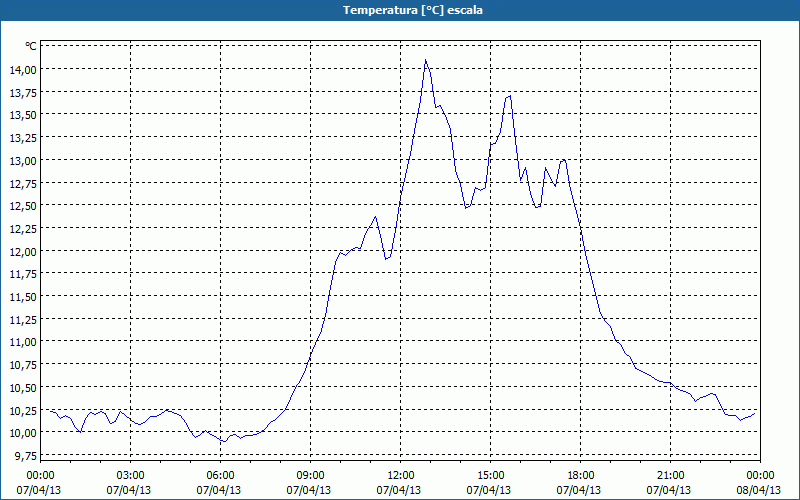
Task: Click the 08/04/13 date label
Action: (x=759, y=490)
